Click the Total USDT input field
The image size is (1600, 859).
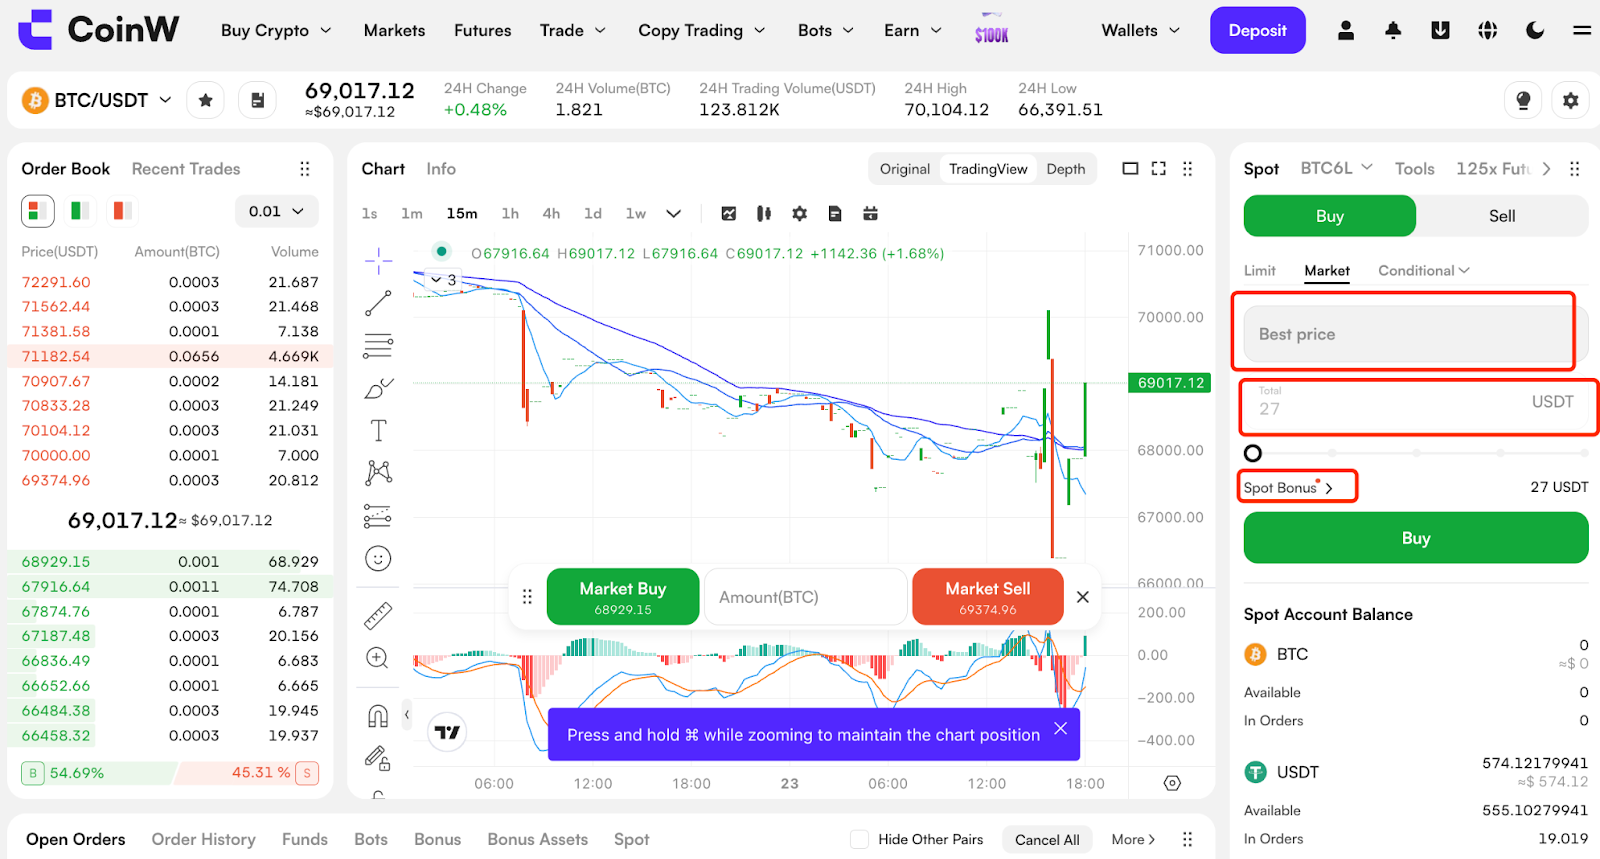1416,402
